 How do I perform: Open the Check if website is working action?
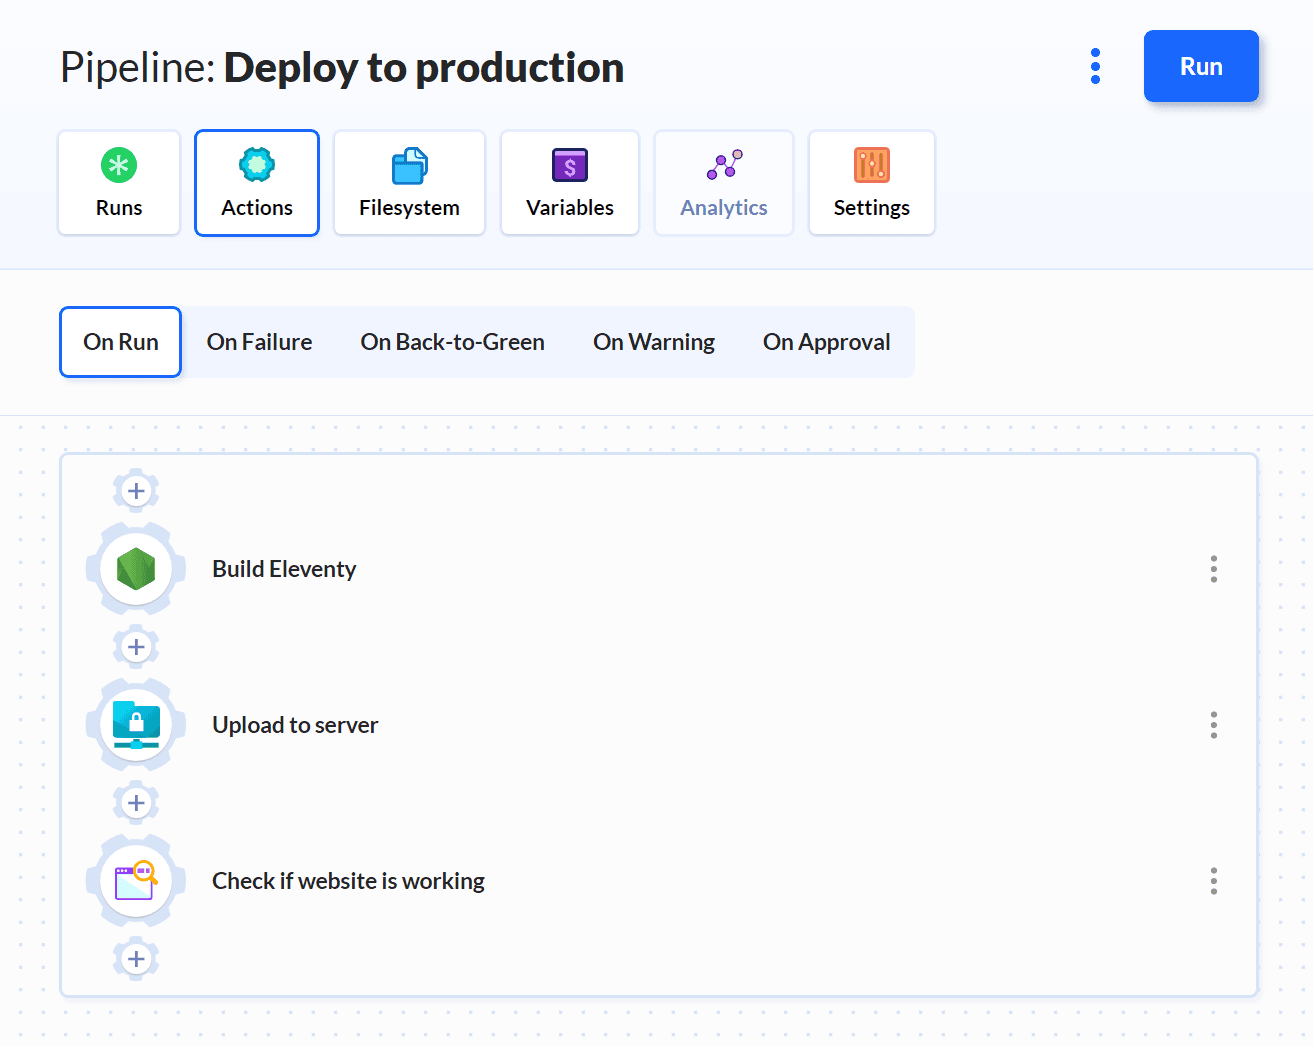click(348, 880)
